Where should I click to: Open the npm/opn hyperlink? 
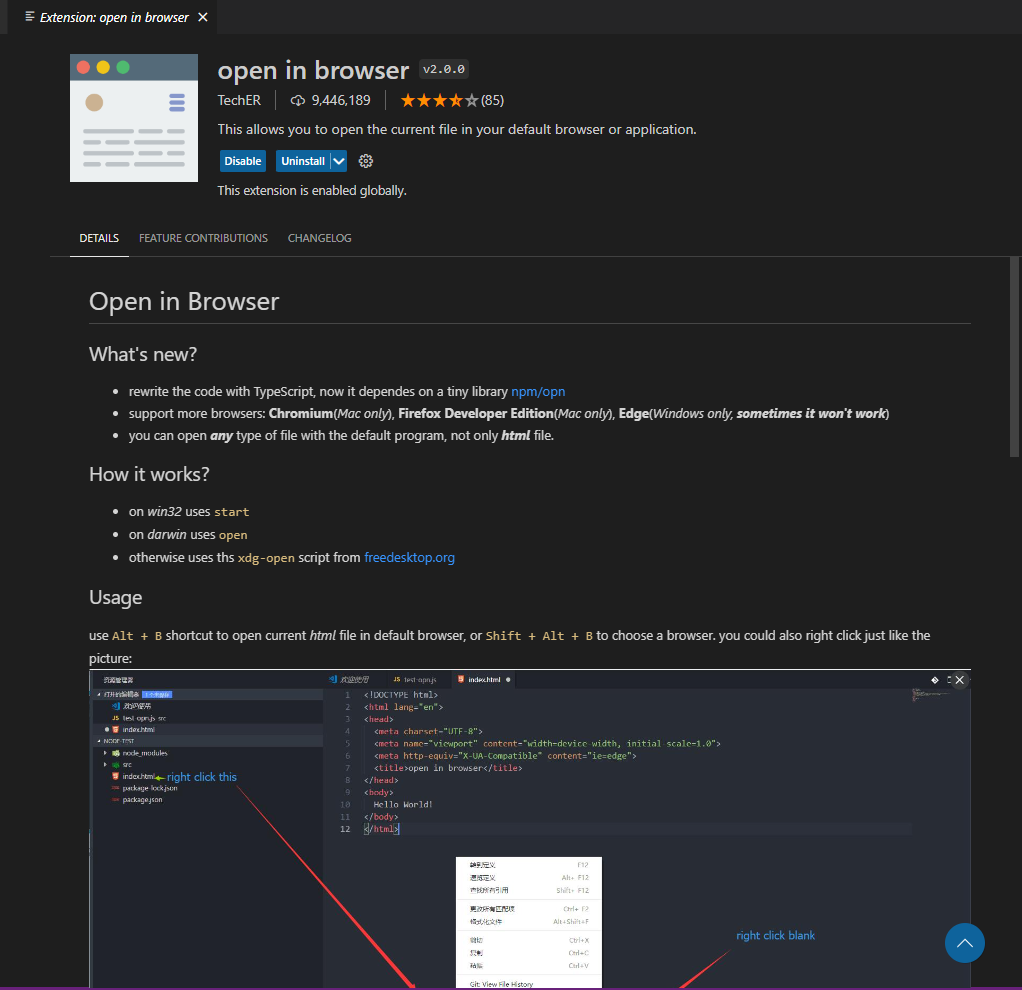[x=538, y=391]
